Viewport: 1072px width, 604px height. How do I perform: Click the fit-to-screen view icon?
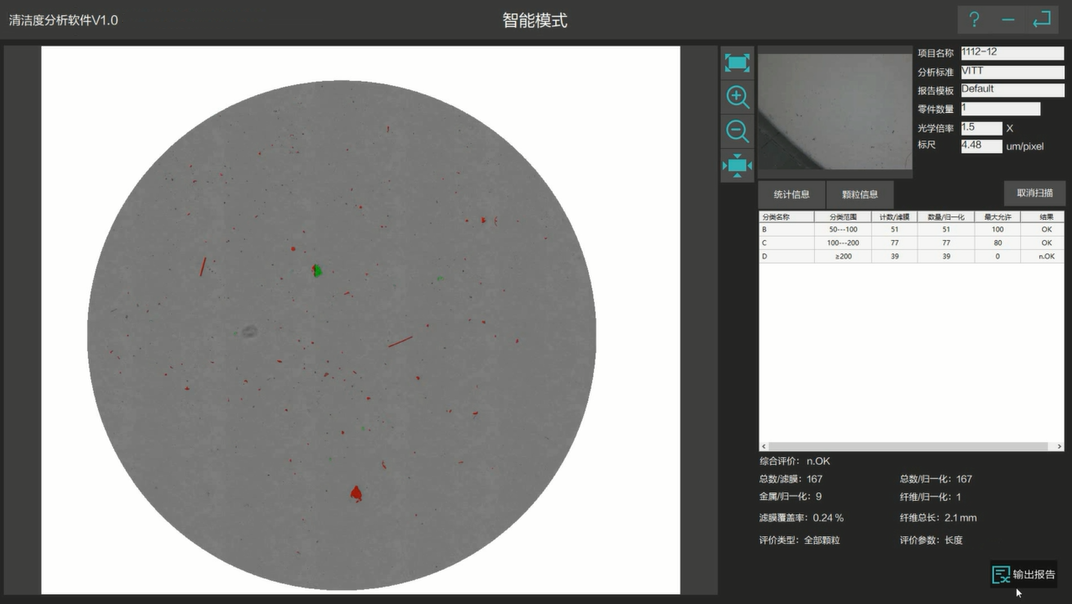click(x=737, y=63)
